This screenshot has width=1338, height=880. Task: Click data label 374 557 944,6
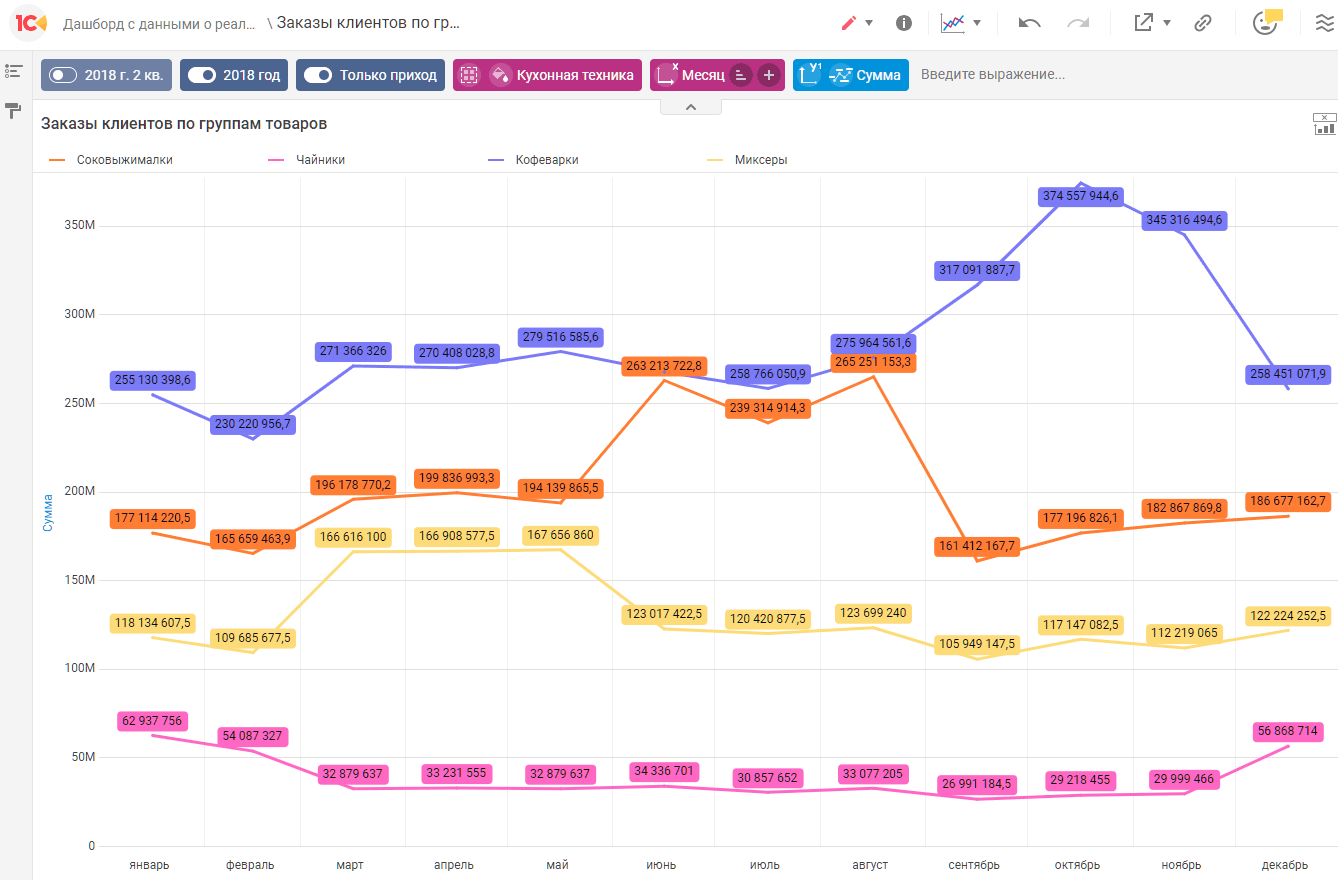point(1079,196)
